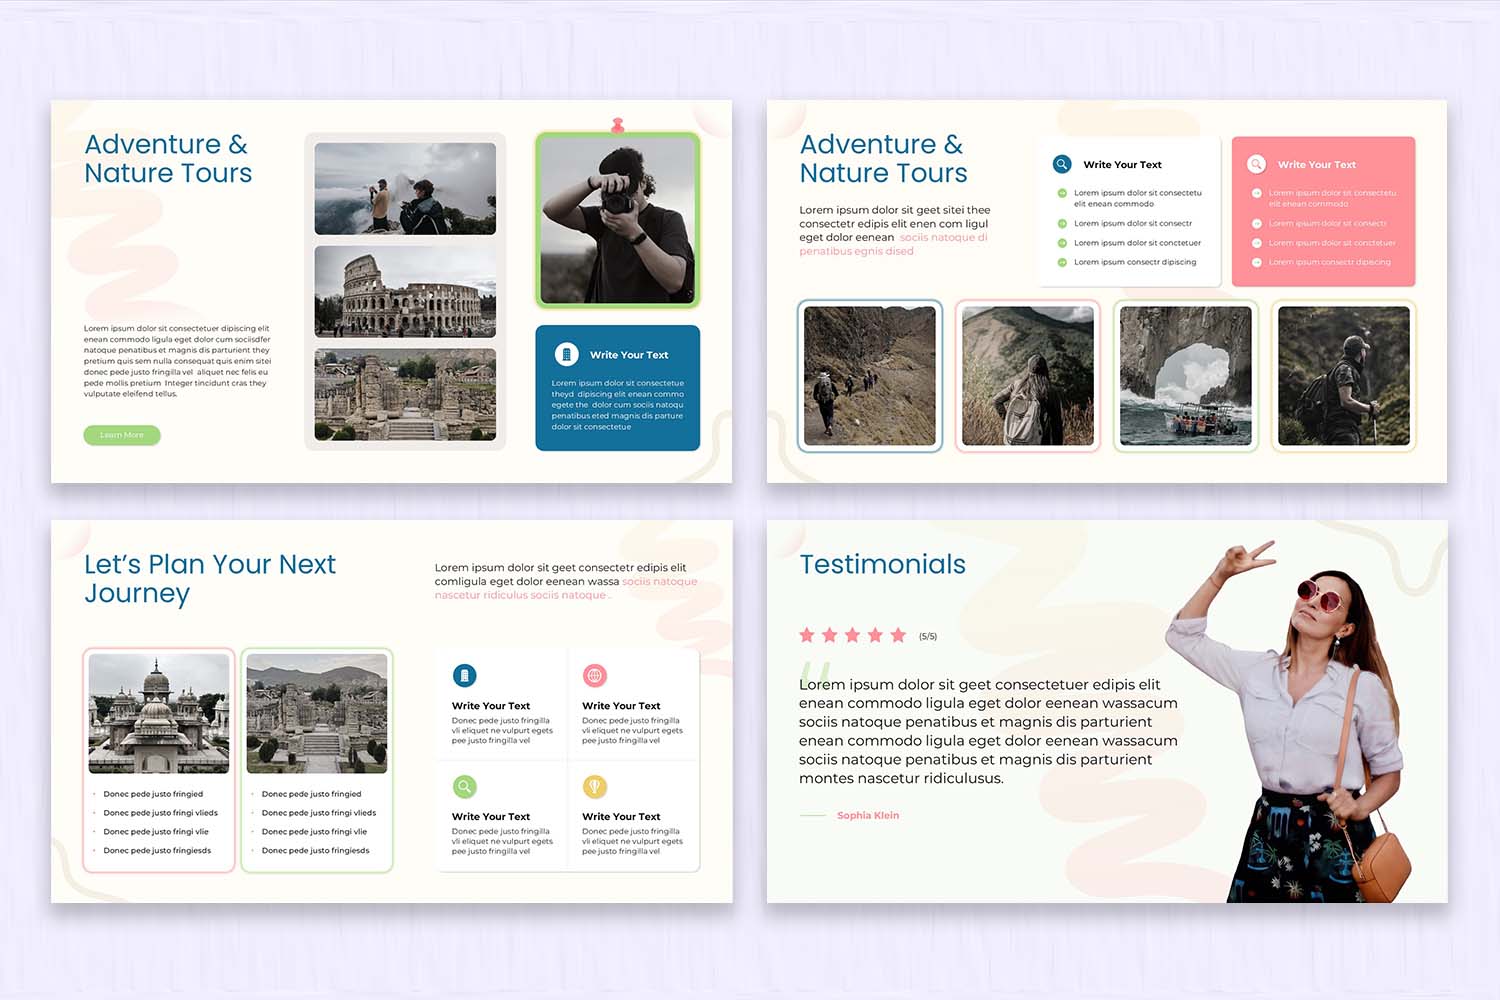Open the Colosseum photo thumbnail
The width and height of the screenshot is (1500, 1000).
pyautogui.click(x=405, y=291)
